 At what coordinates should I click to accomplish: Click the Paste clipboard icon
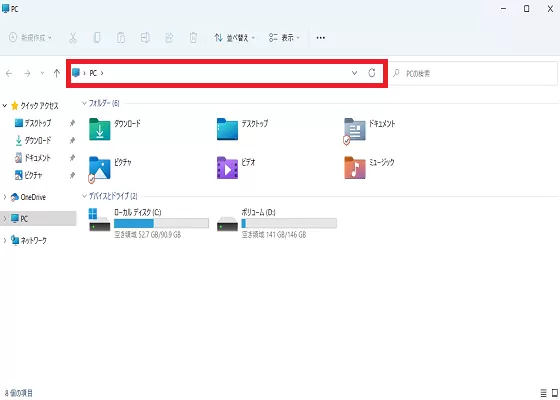coord(121,38)
